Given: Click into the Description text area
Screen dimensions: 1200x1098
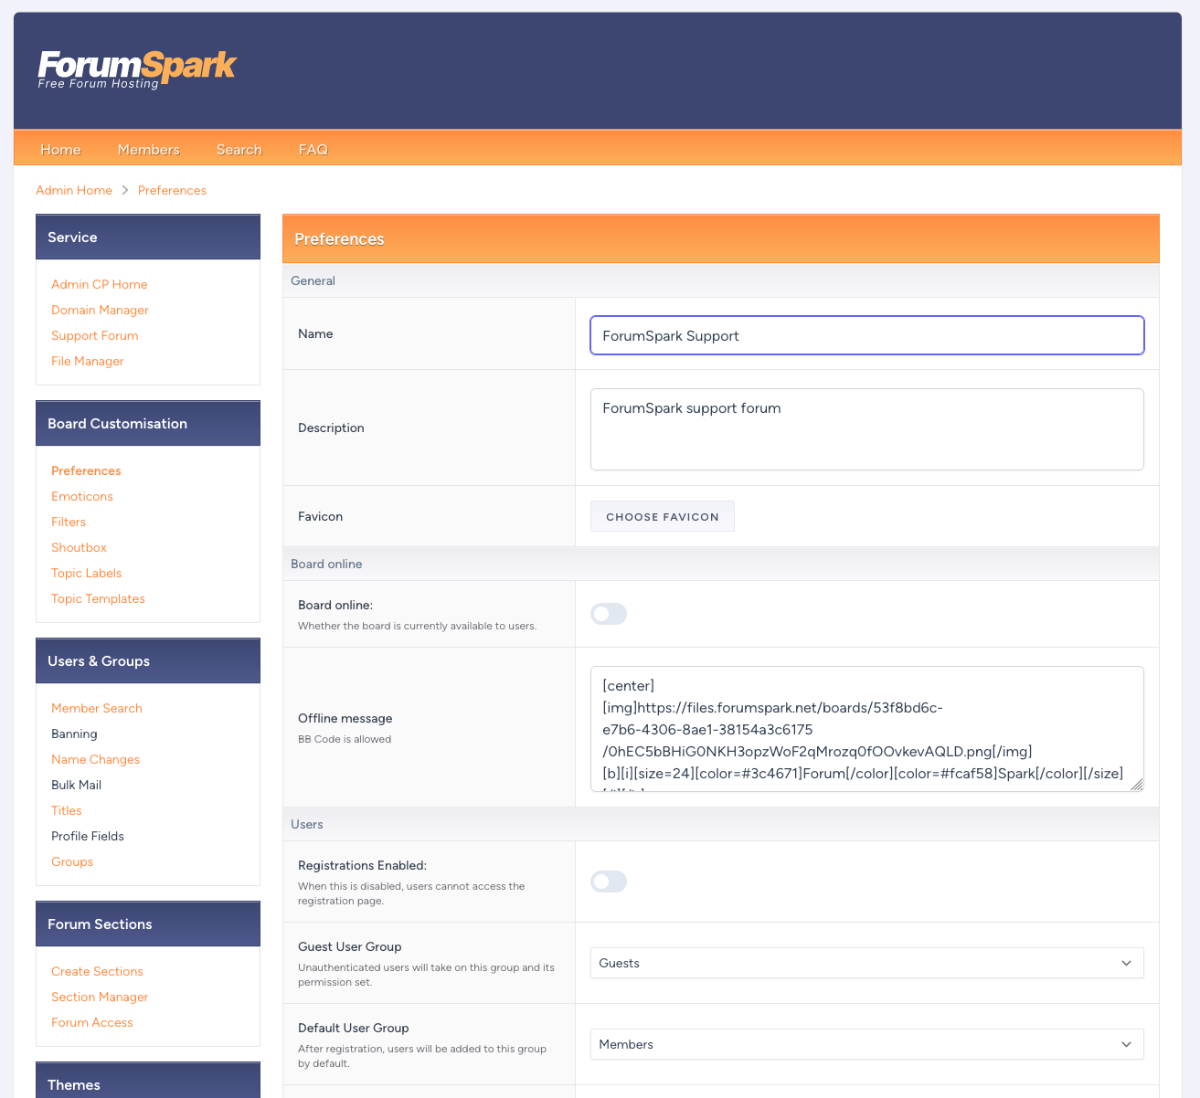Looking at the screenshot, I should coord(867,429).
